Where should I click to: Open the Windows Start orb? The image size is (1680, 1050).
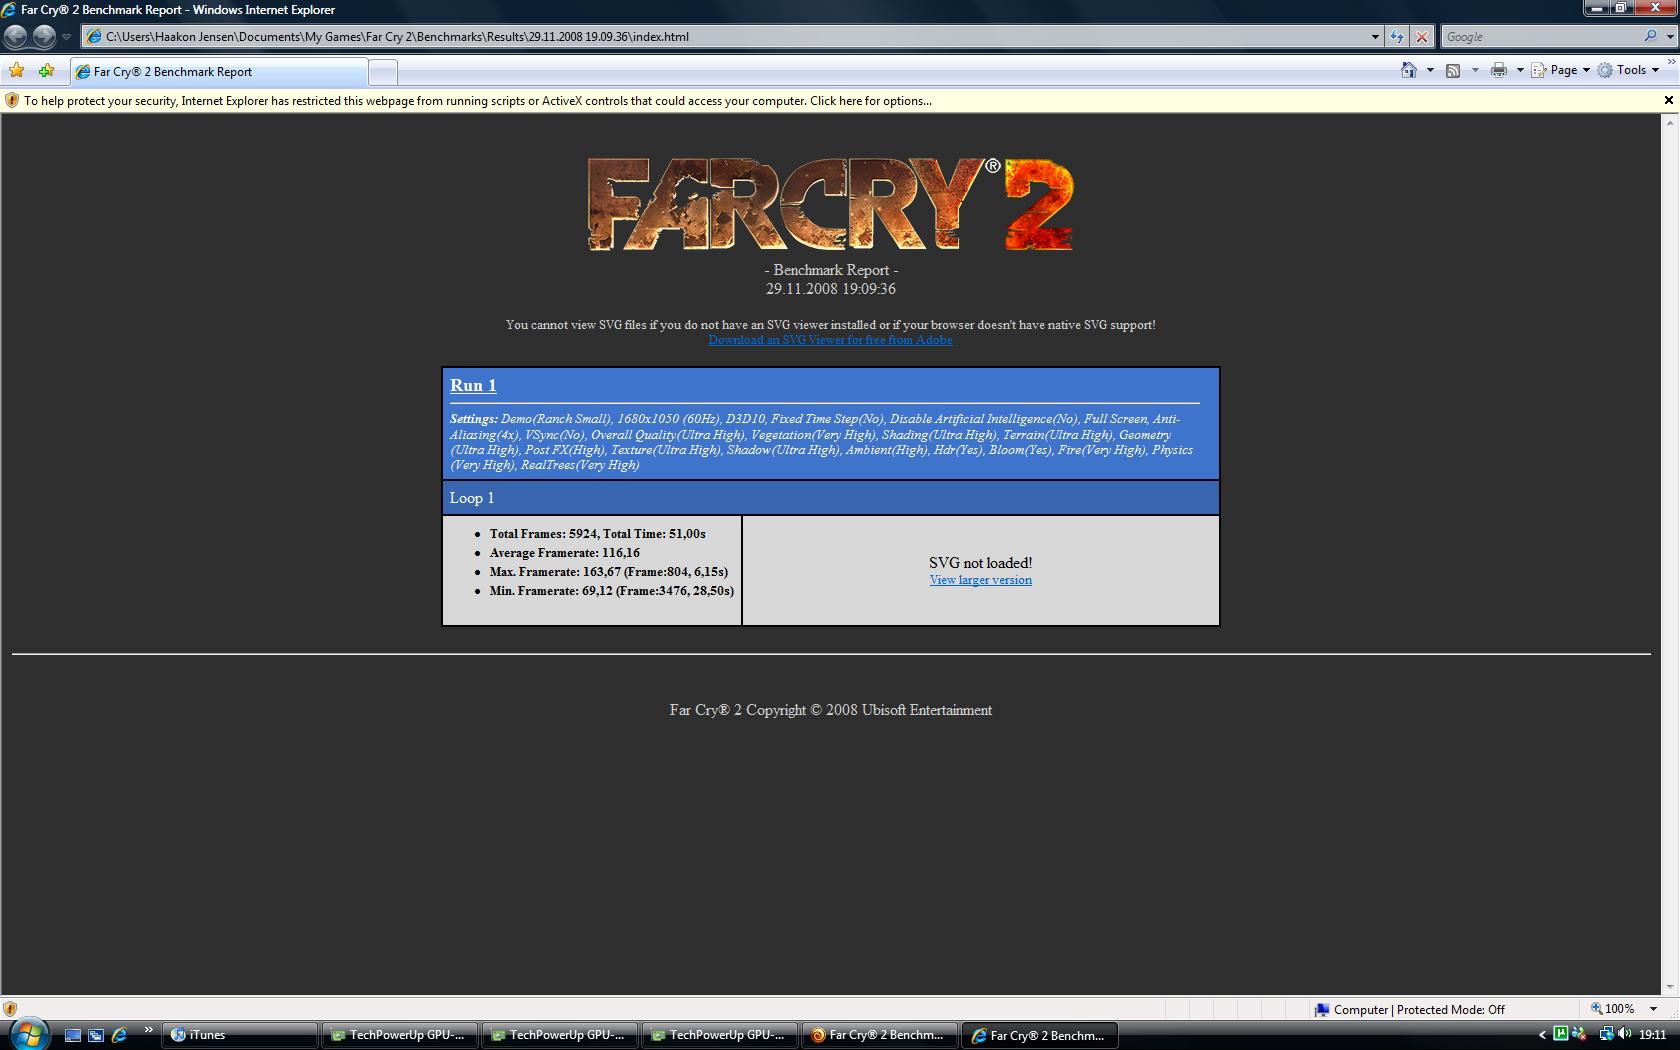pos(28,1034)
